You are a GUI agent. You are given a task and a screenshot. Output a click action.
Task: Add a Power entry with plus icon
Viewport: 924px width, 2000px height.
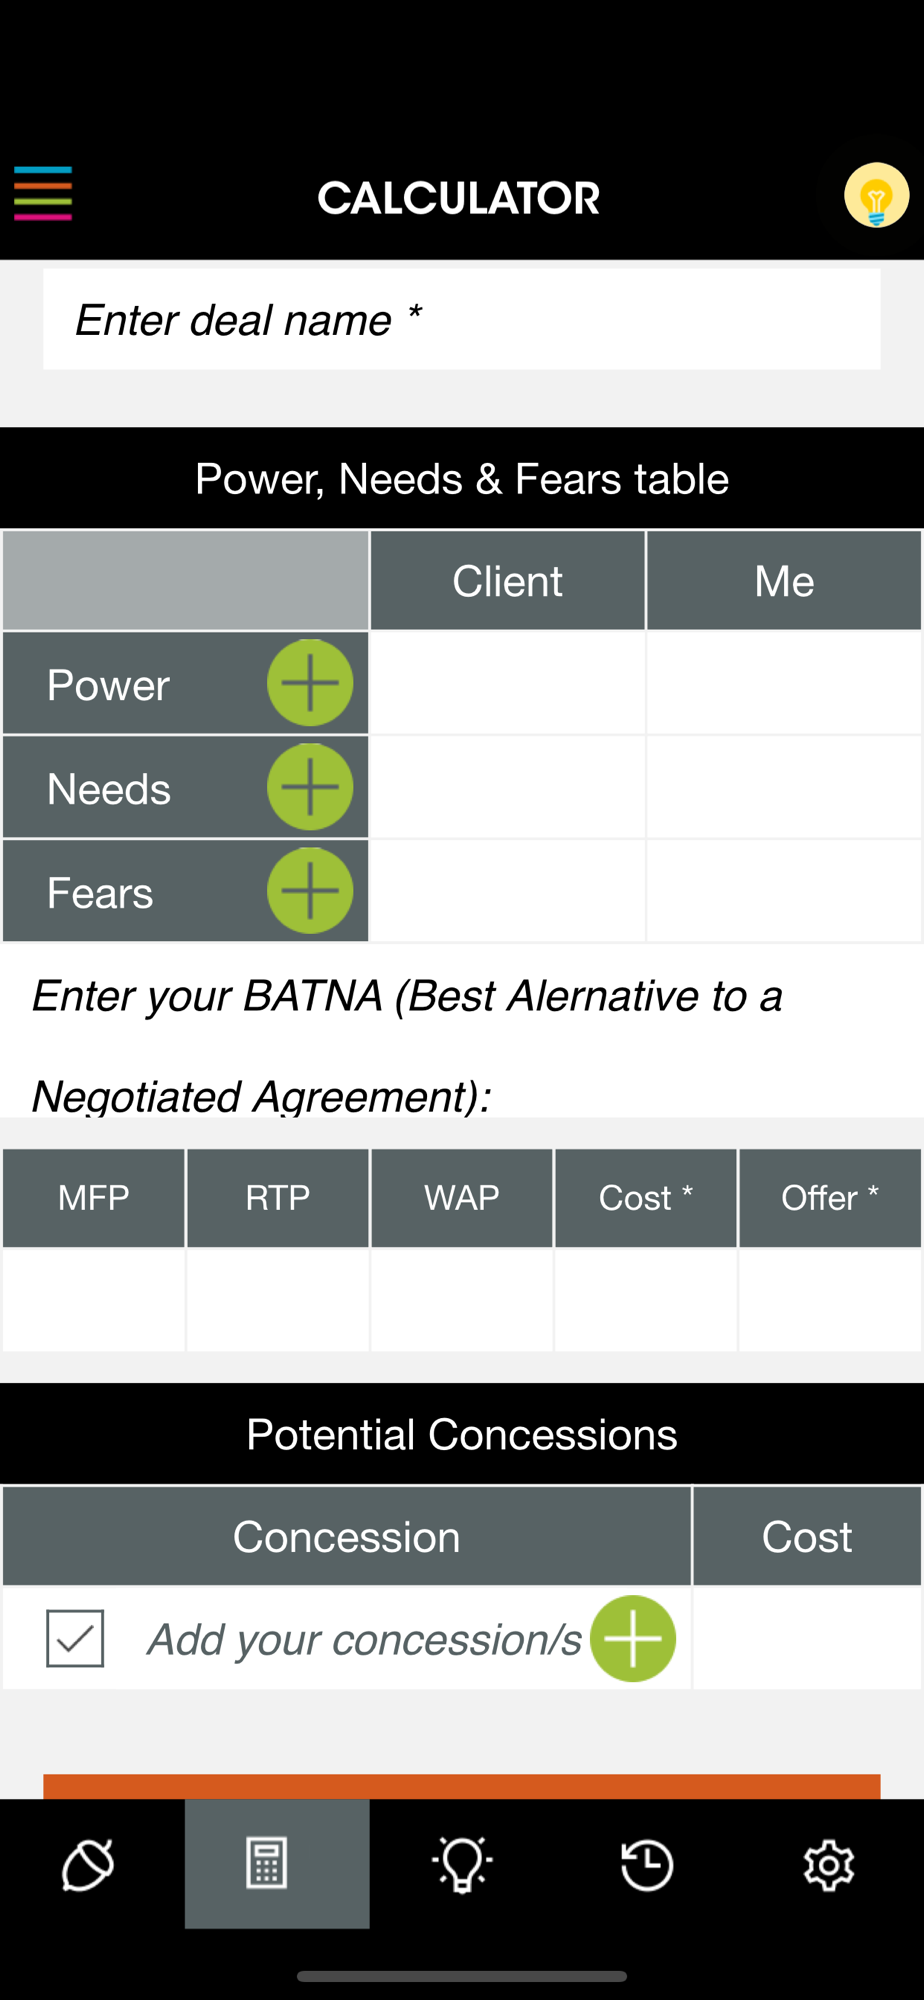point(310,683)
